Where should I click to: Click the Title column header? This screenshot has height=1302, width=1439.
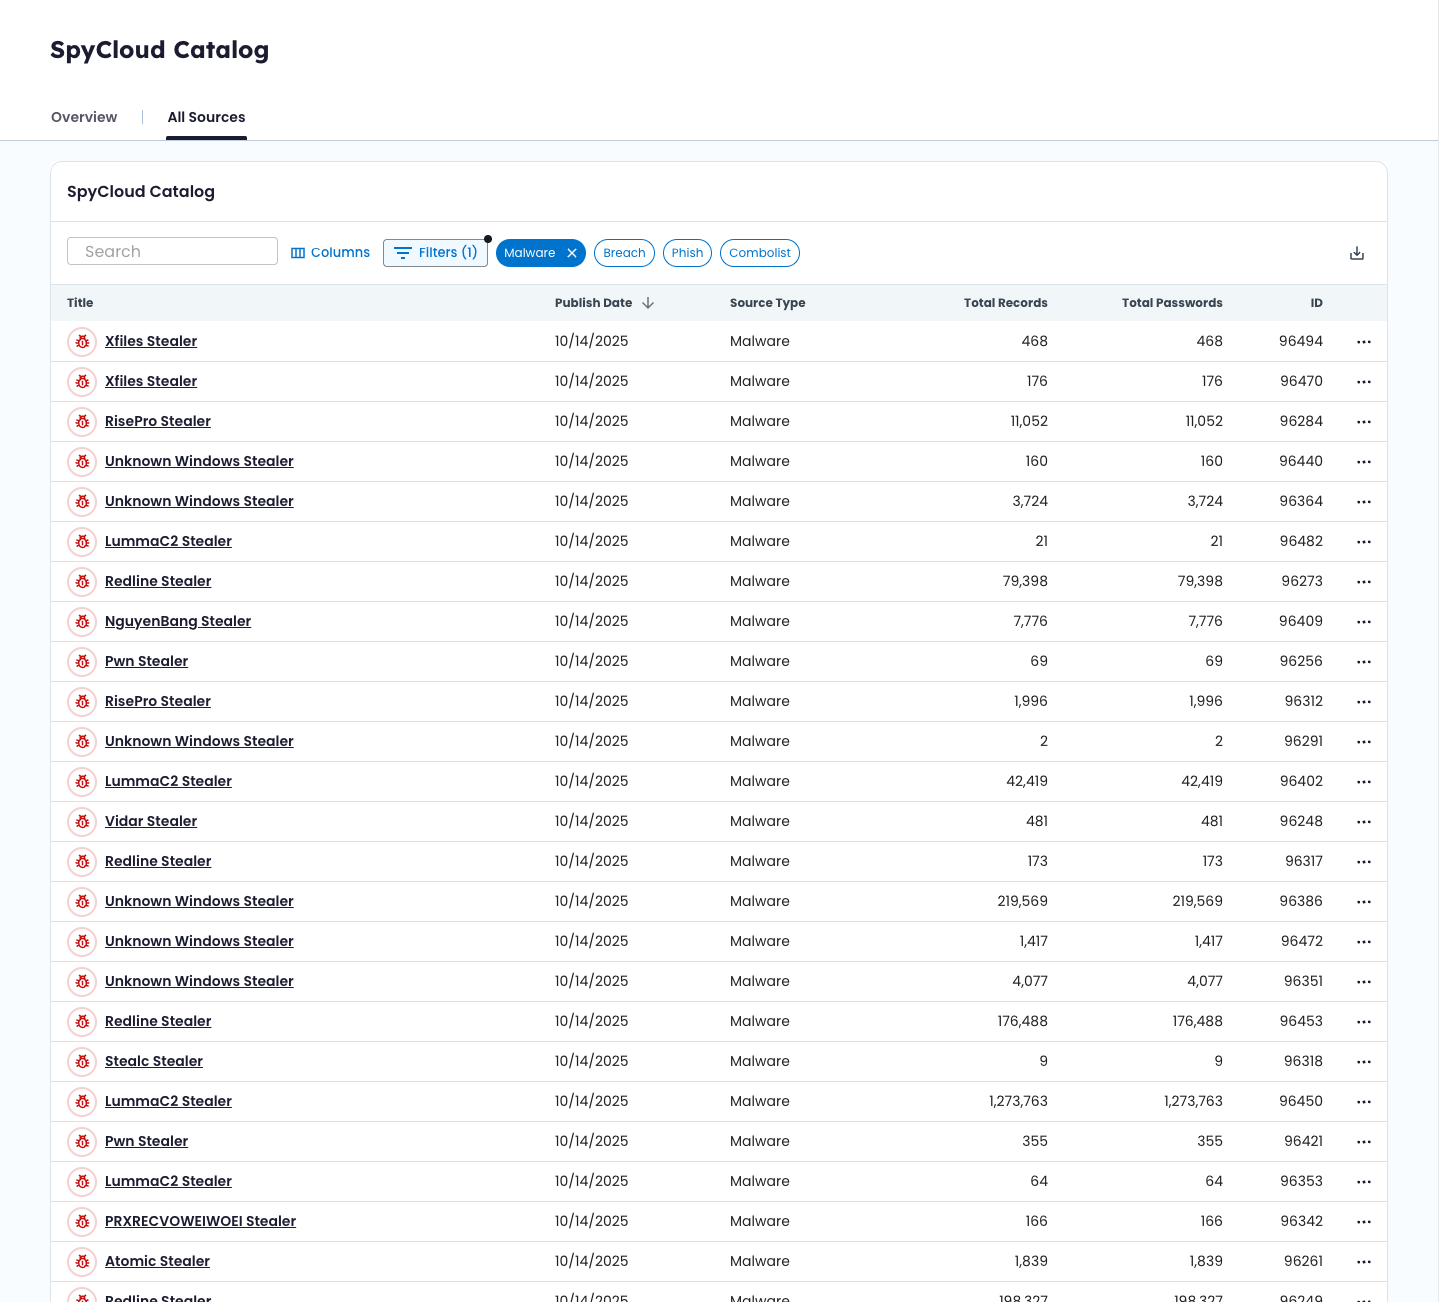pos(80,303)
